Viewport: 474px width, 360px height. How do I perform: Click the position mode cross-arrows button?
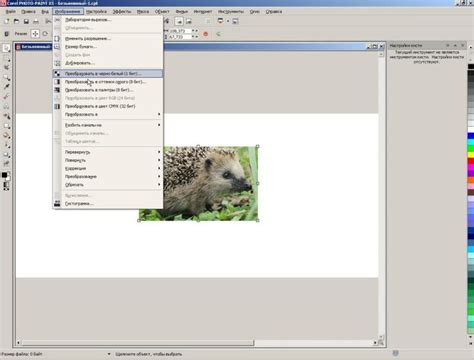(35, 34)
